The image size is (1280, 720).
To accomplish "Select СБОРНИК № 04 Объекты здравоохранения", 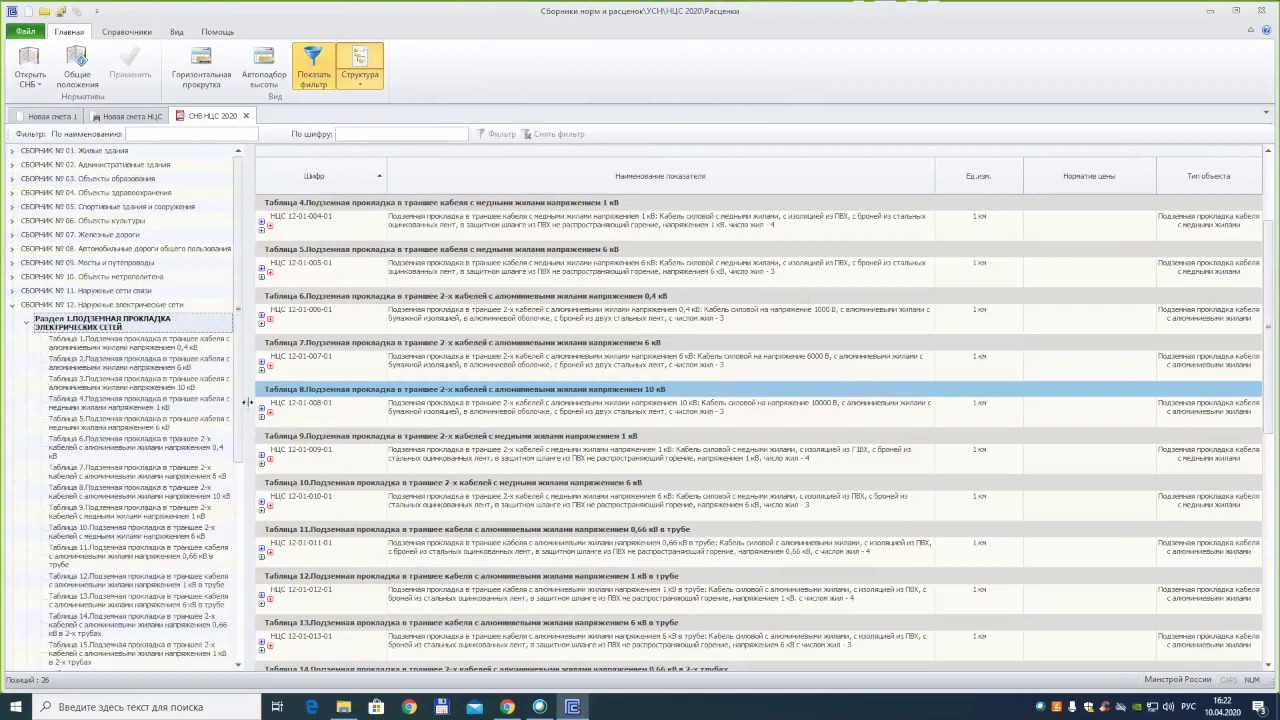I will (x=96, y=193).
